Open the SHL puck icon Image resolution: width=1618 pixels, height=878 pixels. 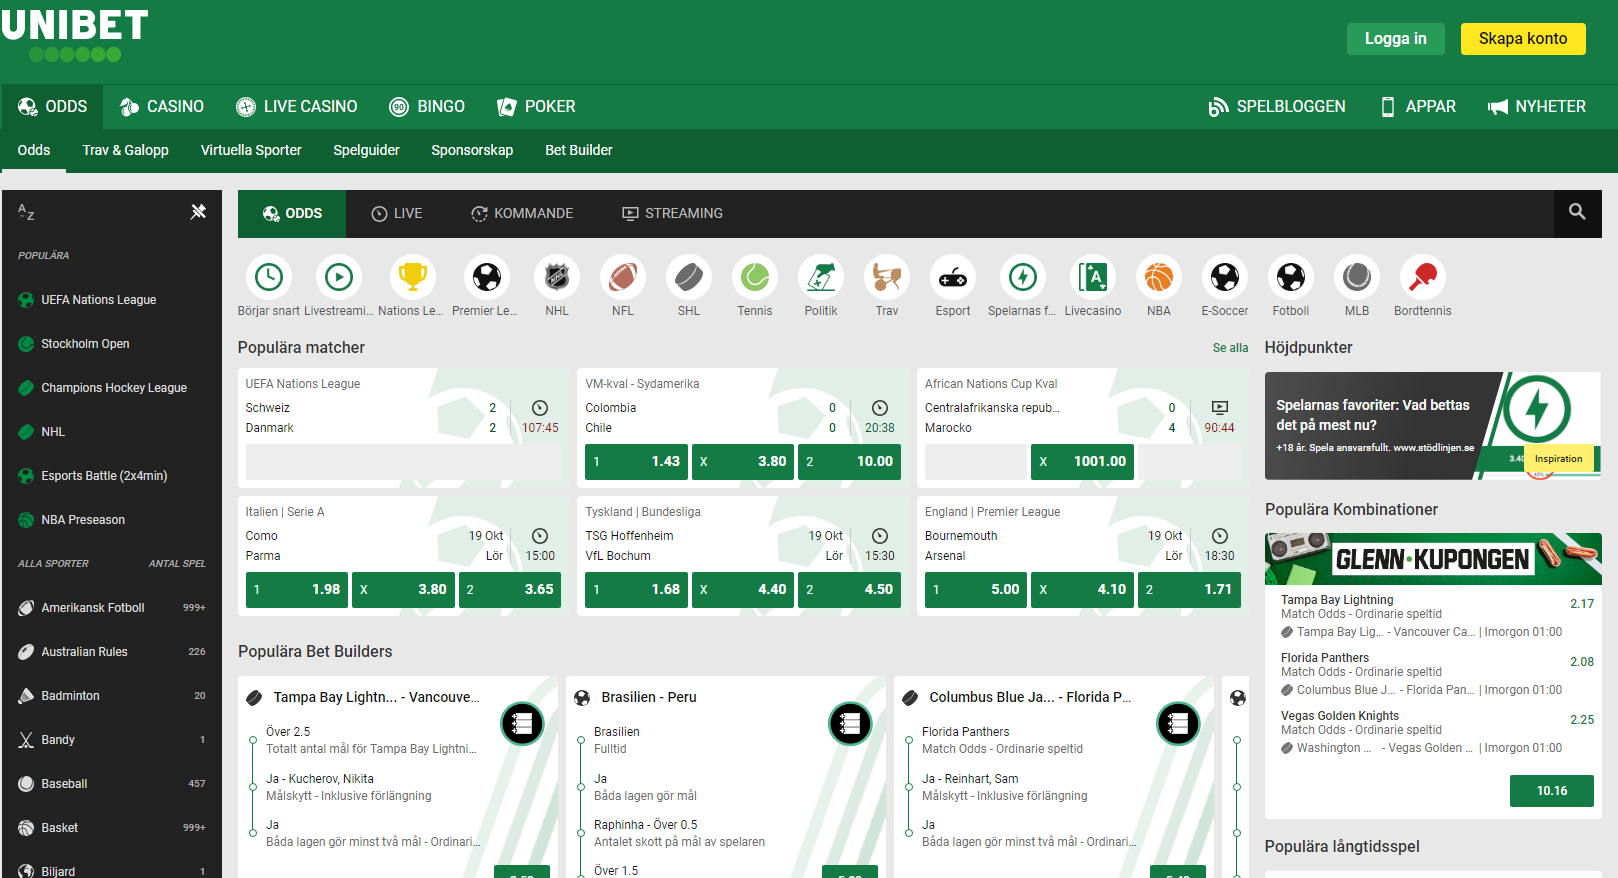[689, 277]
